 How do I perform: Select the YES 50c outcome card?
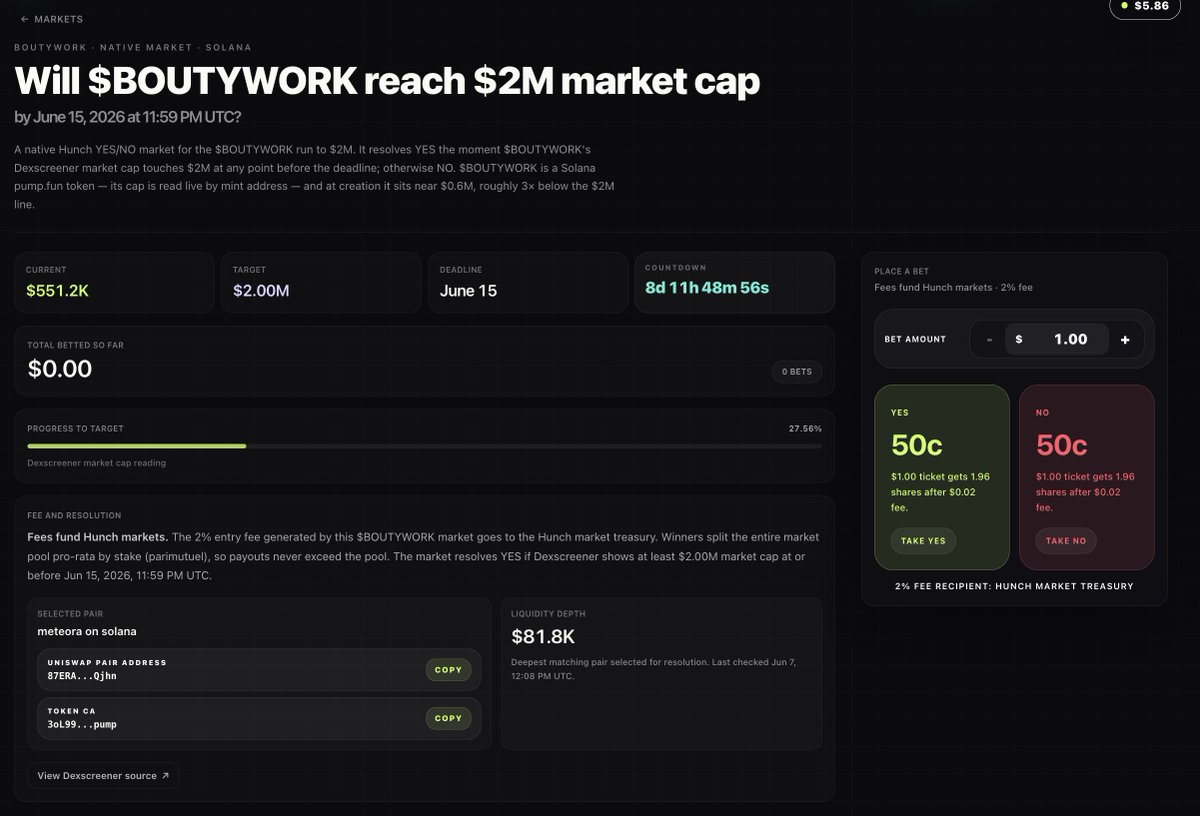coord(942,477)
